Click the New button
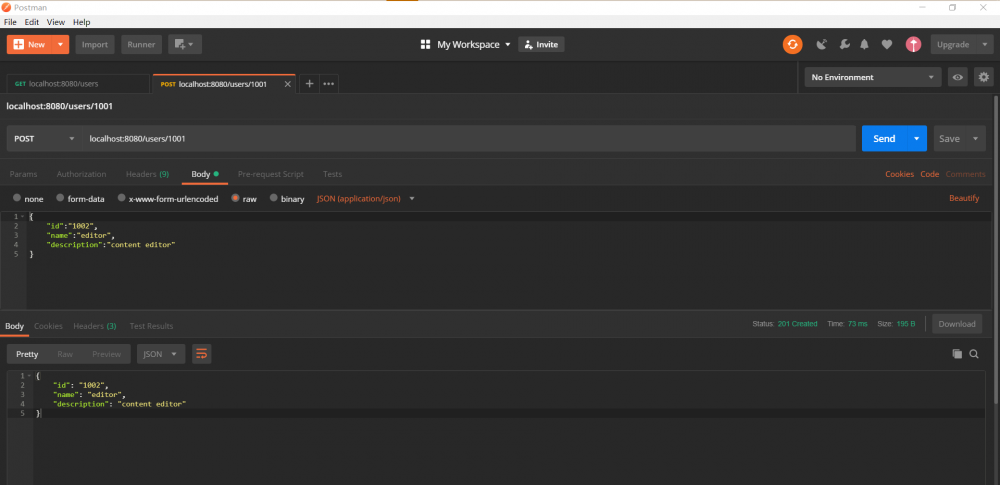This screenshot has height=485, width=1000. tap(29, 45)
